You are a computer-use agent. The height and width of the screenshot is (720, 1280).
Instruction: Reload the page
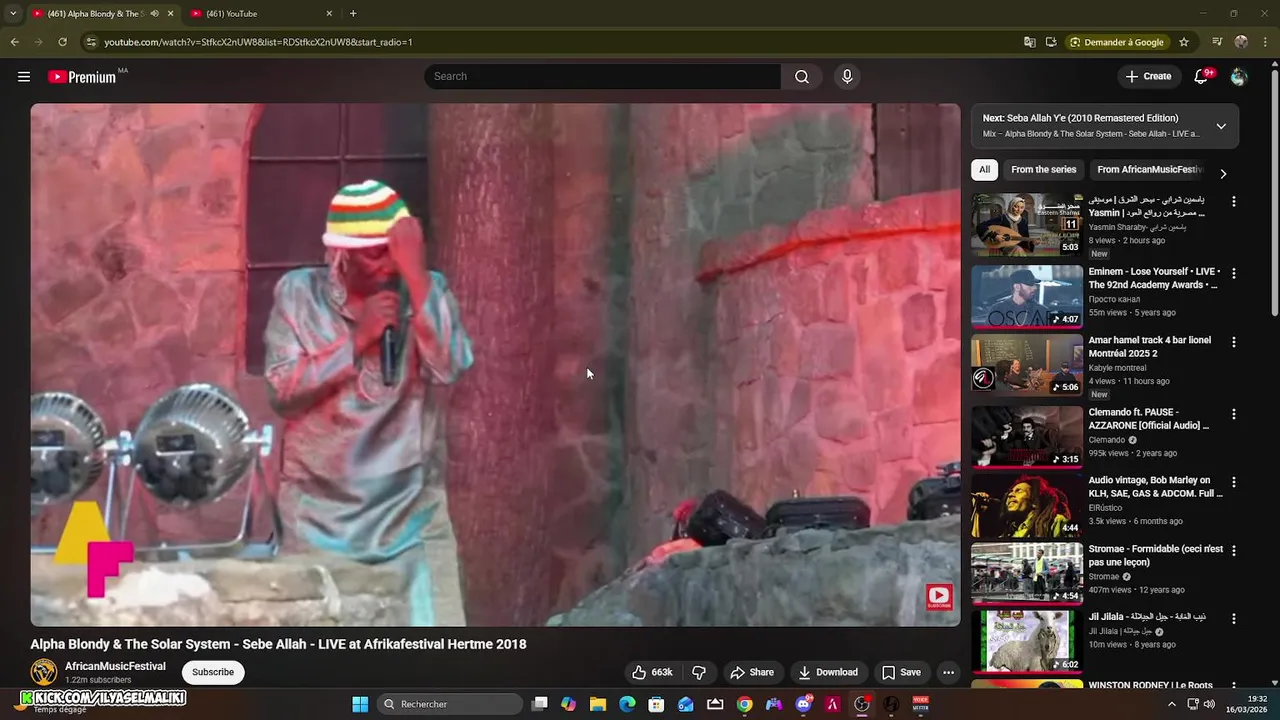62,42
